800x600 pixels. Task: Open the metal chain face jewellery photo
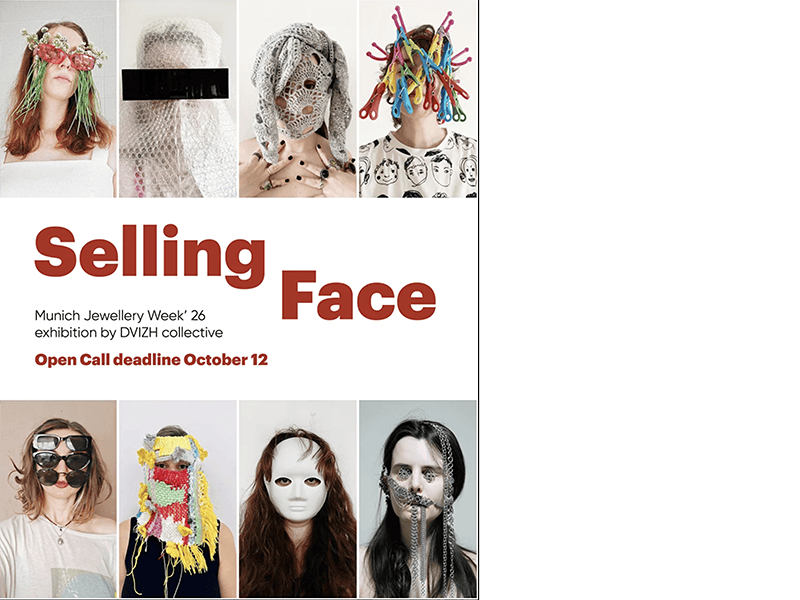pos(418,499)
